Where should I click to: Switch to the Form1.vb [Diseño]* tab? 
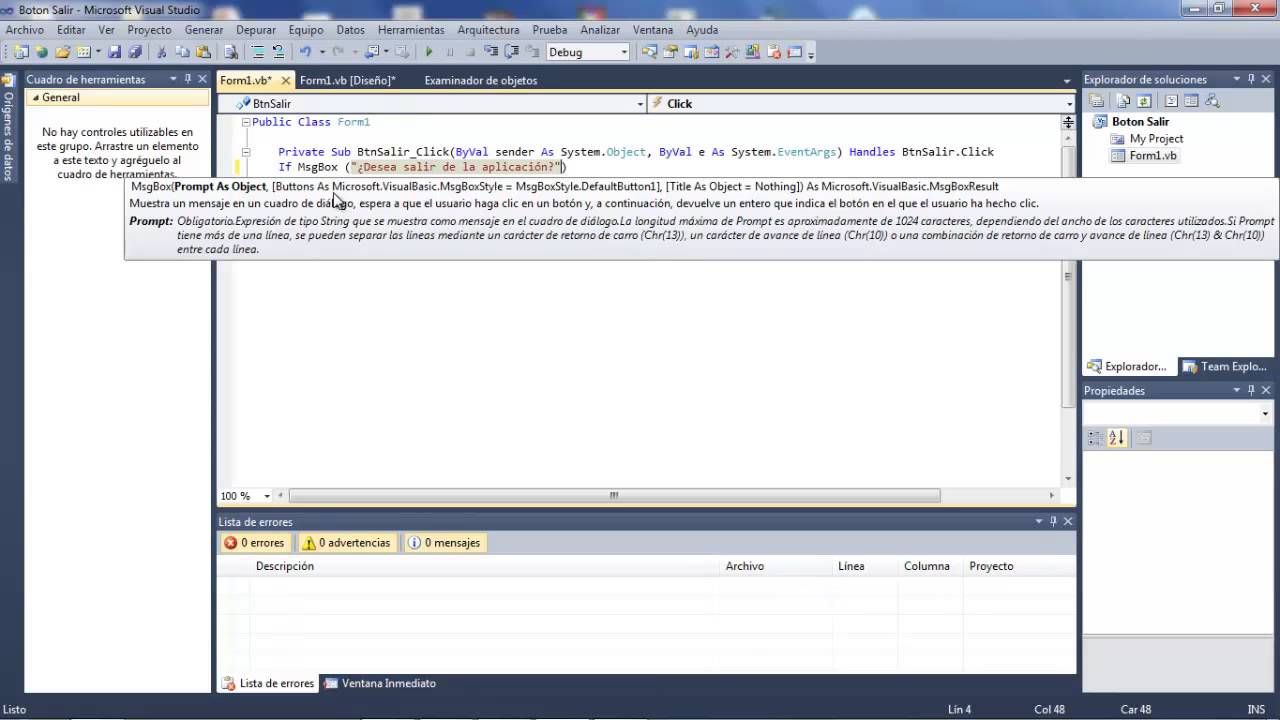tap(347, 80)
